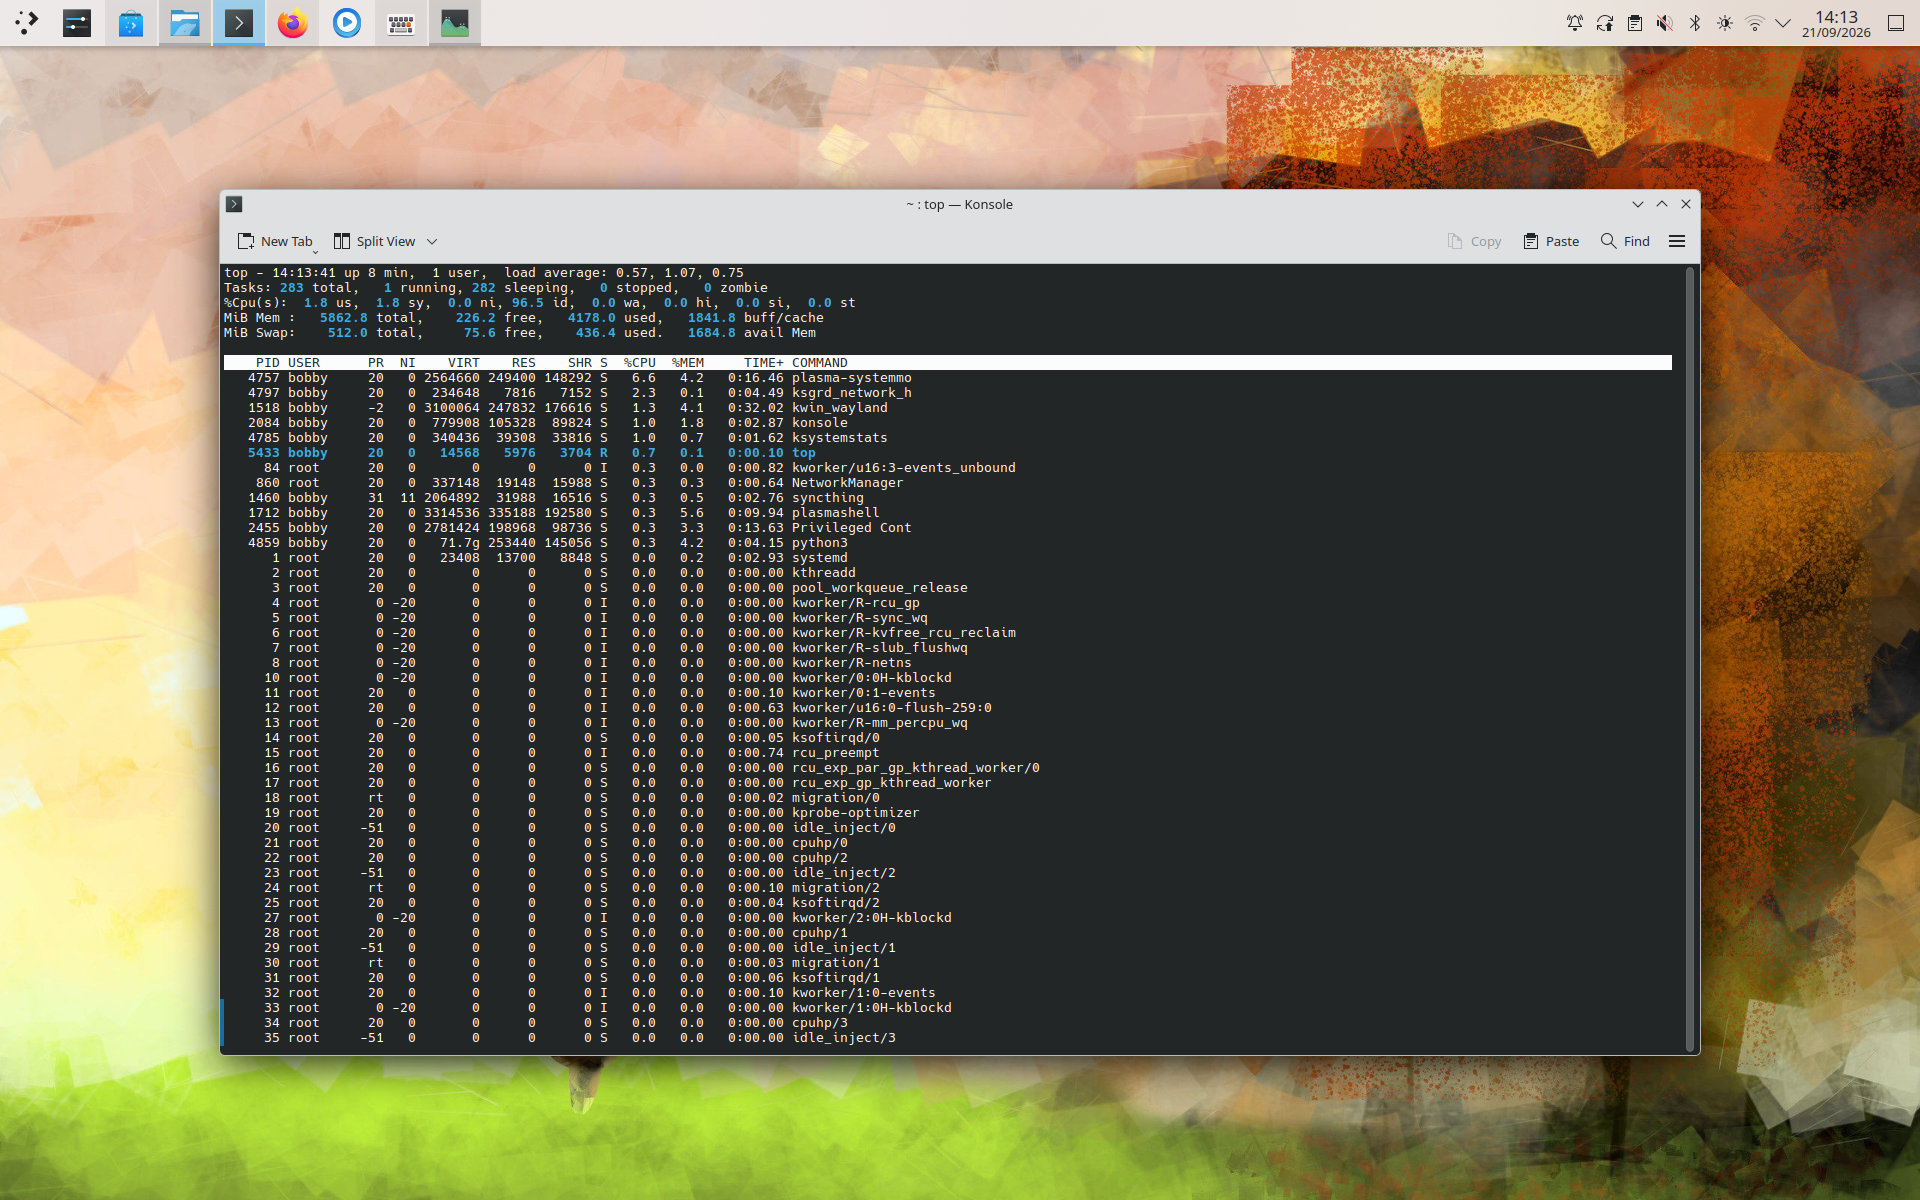Open clipboard history in system tray

click(x=1635, y=23)
